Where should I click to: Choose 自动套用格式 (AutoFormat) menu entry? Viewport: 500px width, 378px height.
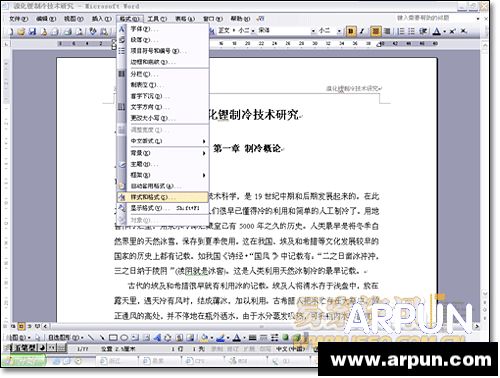click(x=163, y=186)
